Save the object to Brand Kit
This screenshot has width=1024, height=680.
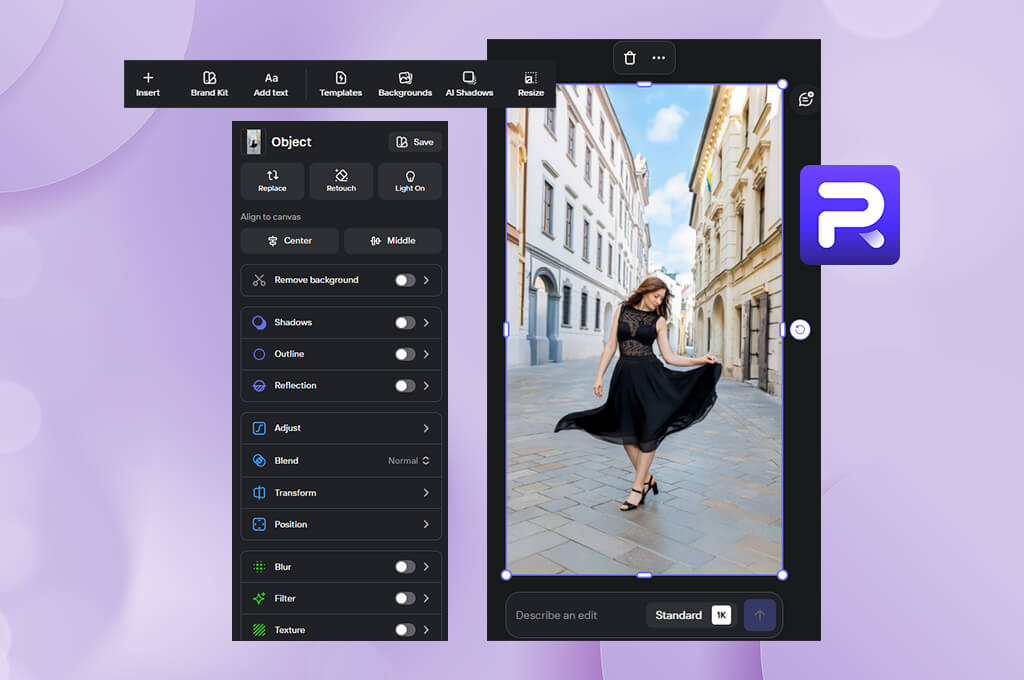coord(415,142)
